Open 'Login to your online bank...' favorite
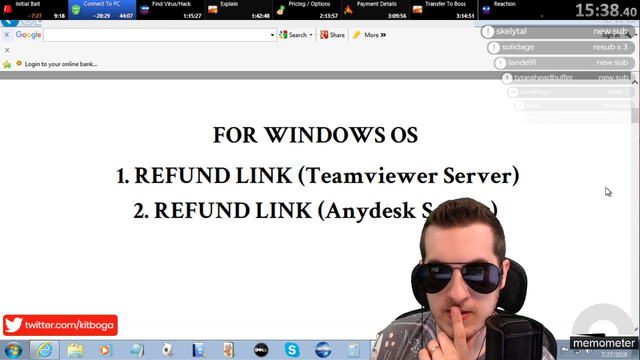 click(x=57, y=64)
